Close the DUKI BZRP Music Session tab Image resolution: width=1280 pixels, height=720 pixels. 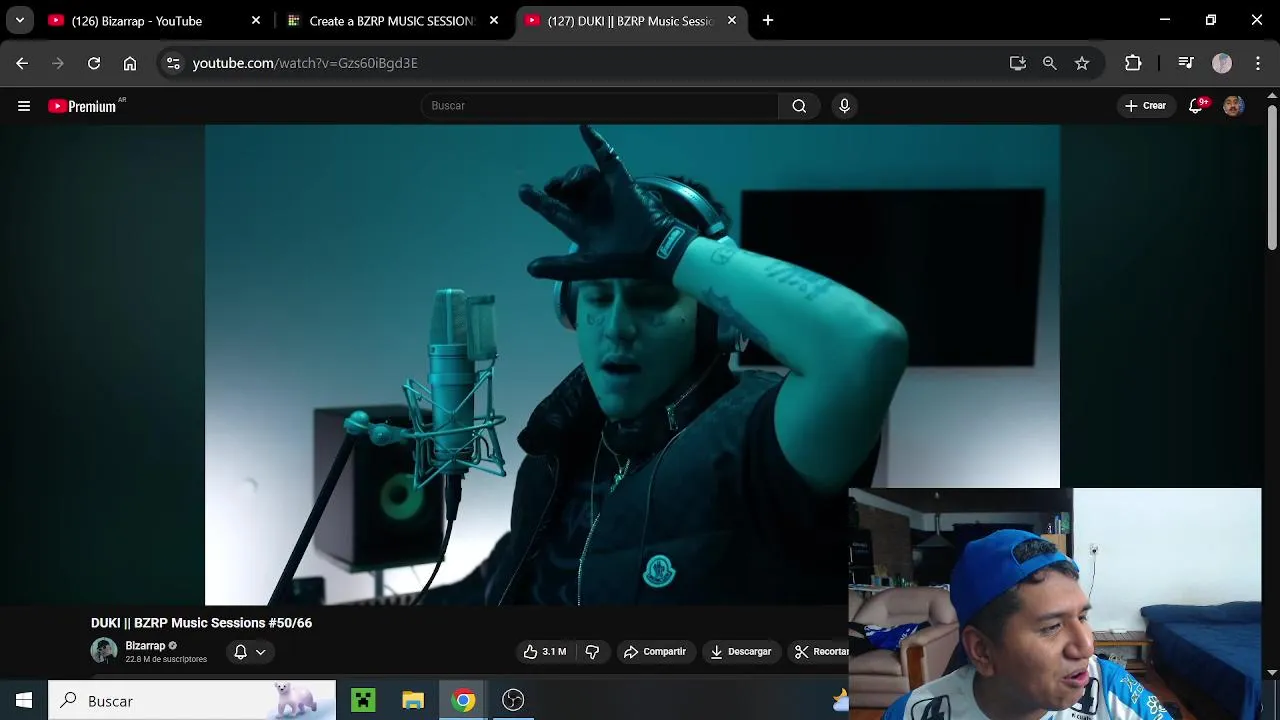(x=732, y=20)
